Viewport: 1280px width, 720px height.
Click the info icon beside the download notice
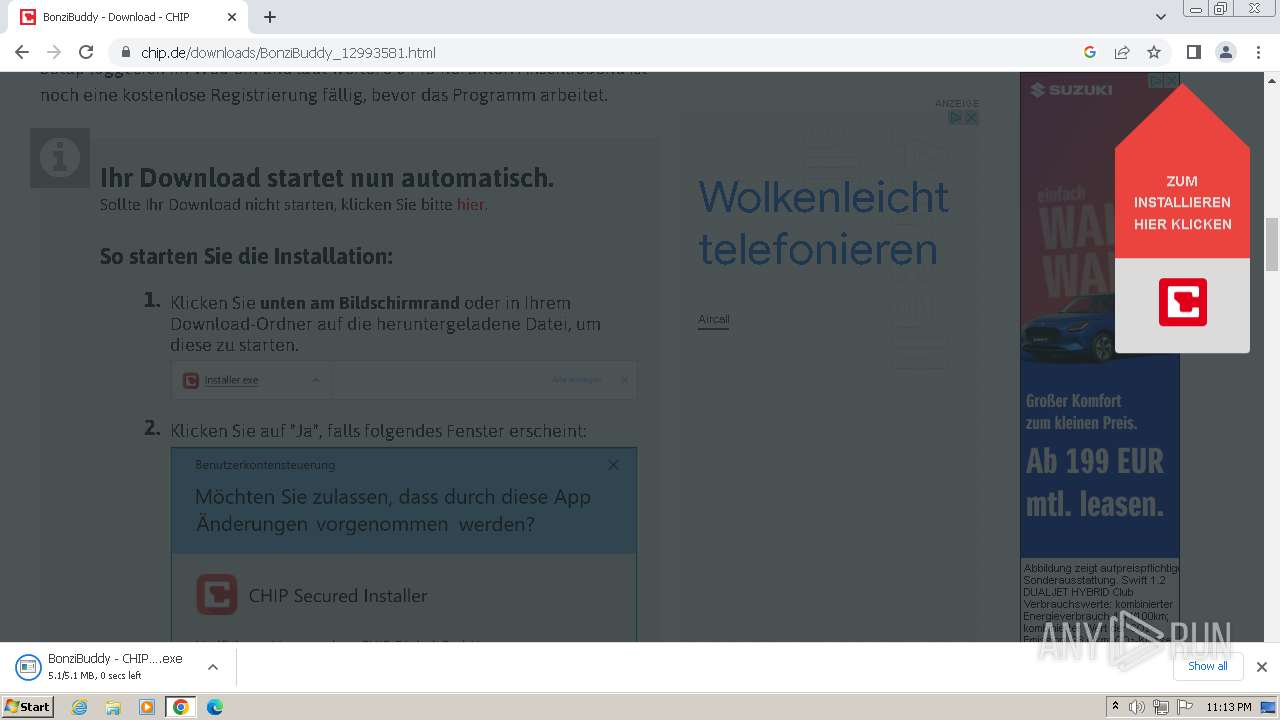[60, 158]
